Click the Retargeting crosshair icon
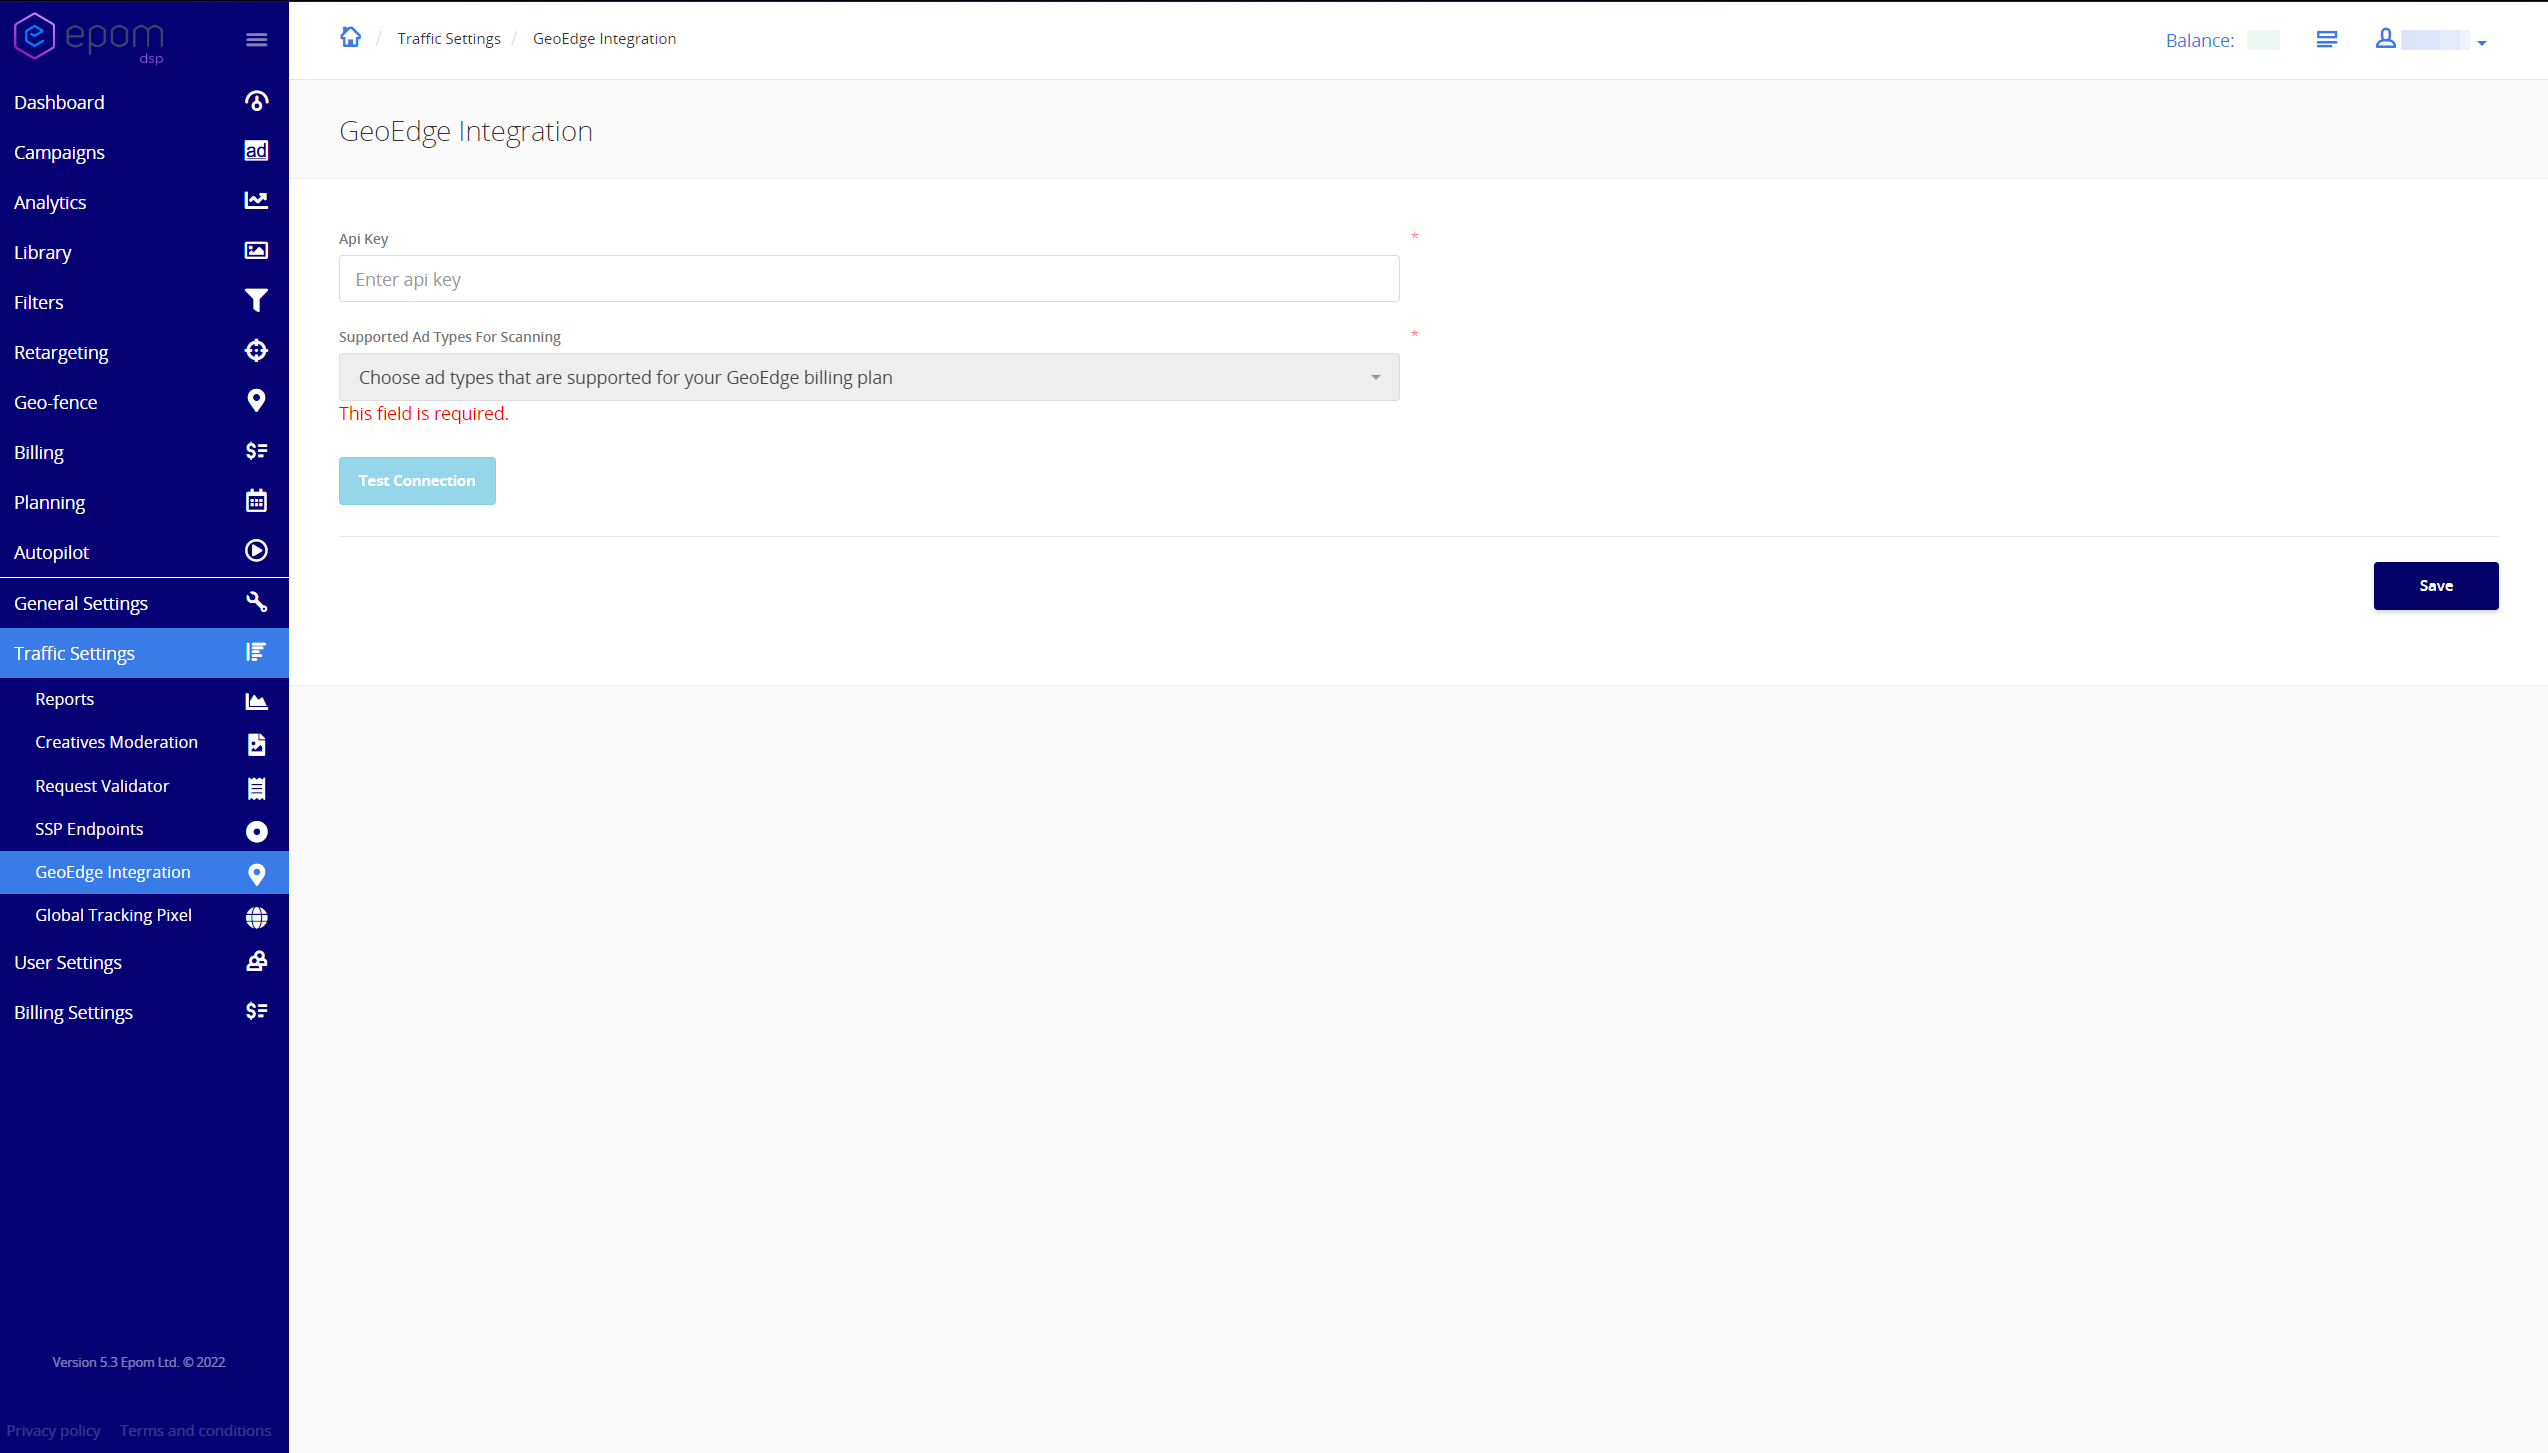Image resolution: width=2548 pixels, height=1453 pixels. pos(256,351)
